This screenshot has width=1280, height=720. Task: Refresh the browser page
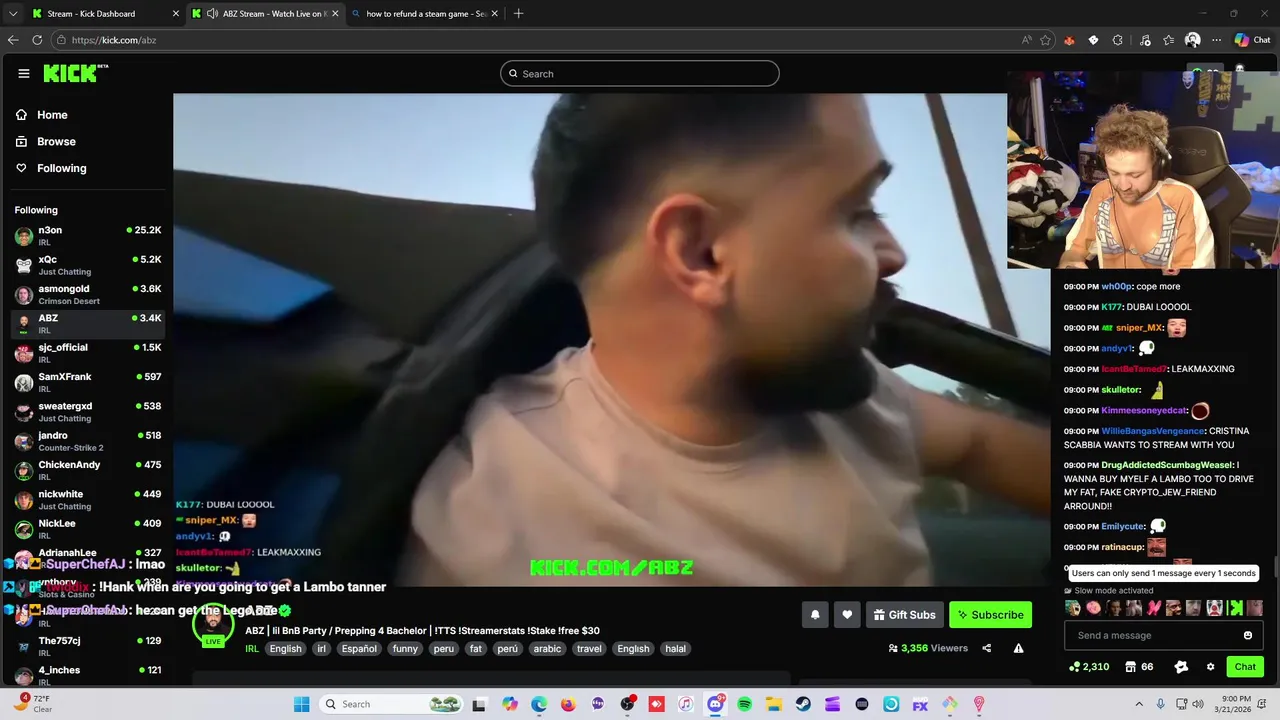[x=37, y=40]
